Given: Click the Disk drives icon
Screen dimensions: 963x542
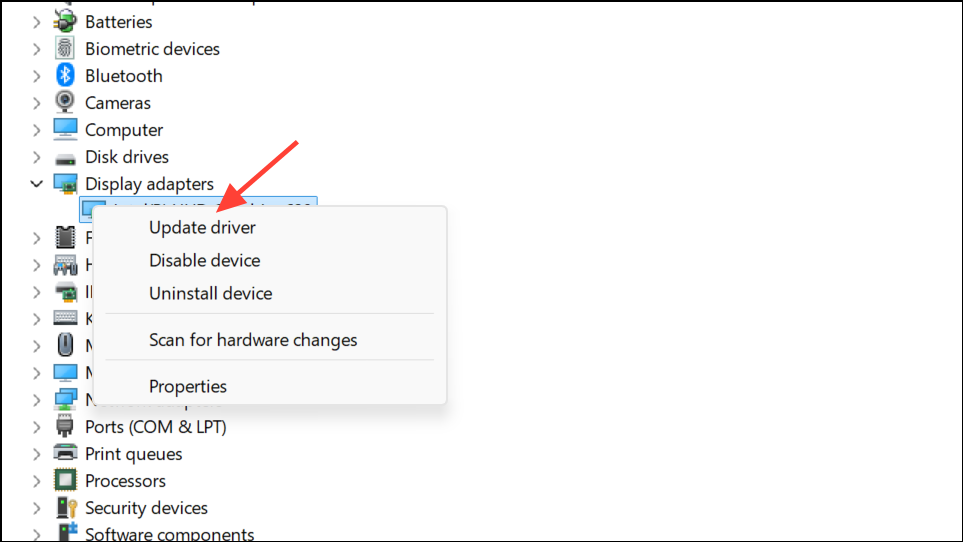Looking at the screenshot, I should 65,159.
